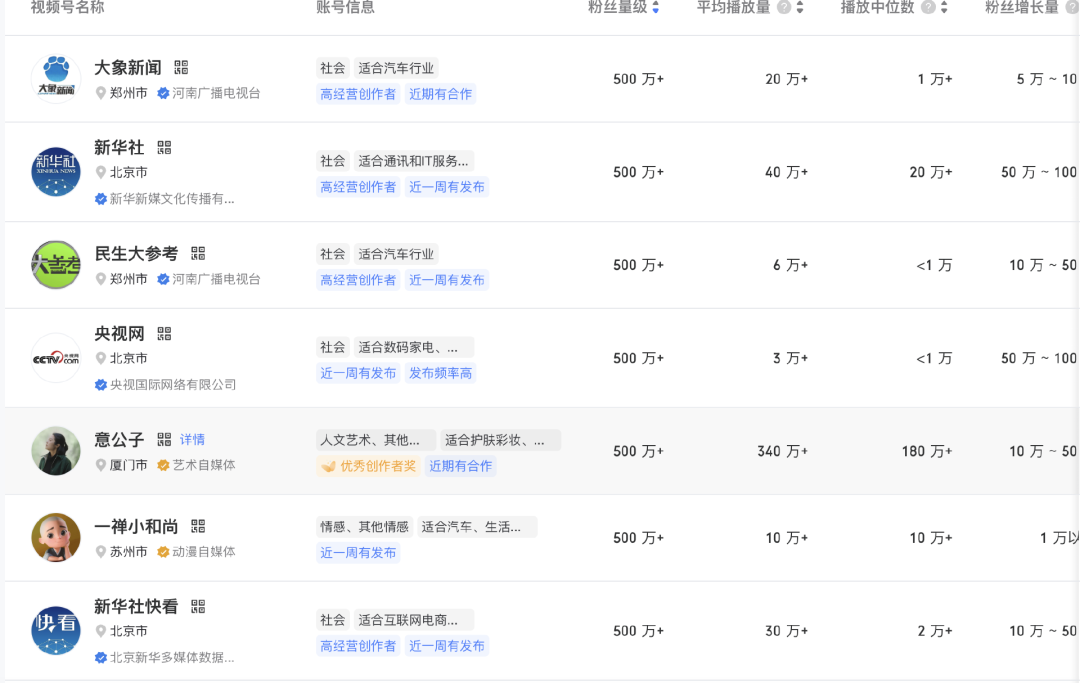Click 高经营创作者 tag in 民生大参考 row
This screenshot has height=683, width=1080.
(x=358, y=280)
